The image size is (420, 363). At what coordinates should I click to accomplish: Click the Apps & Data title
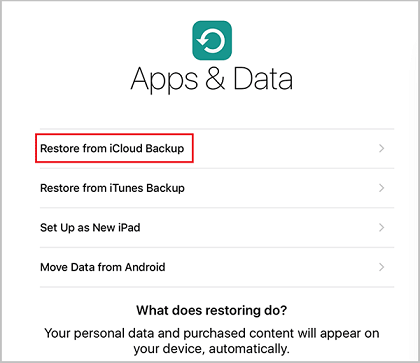click(212, 79)
